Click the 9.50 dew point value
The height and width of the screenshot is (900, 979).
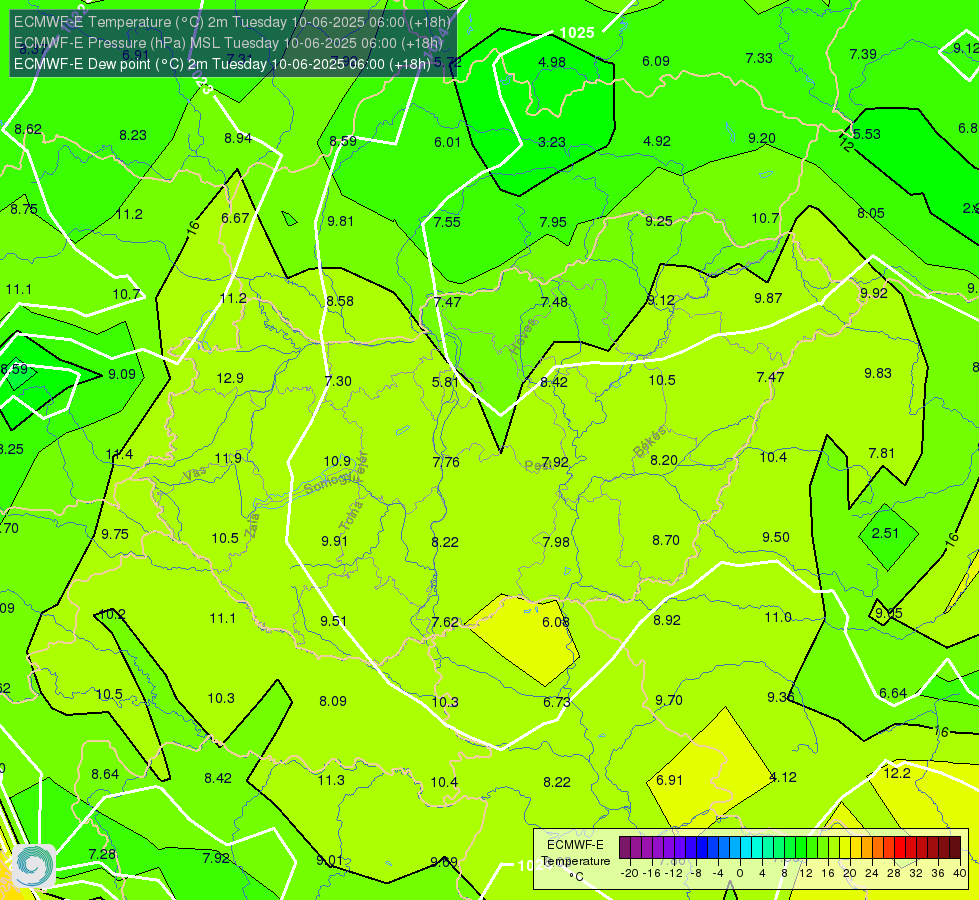(x=776, y=538)
